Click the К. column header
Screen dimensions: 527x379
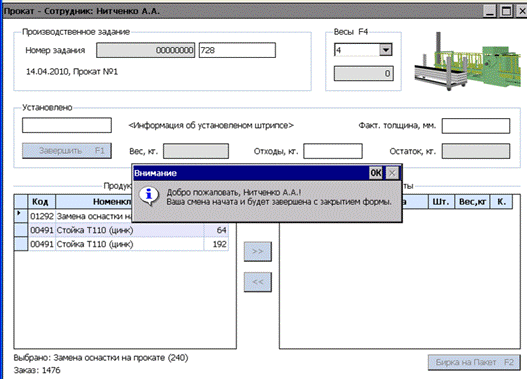(x=501, y=202)
